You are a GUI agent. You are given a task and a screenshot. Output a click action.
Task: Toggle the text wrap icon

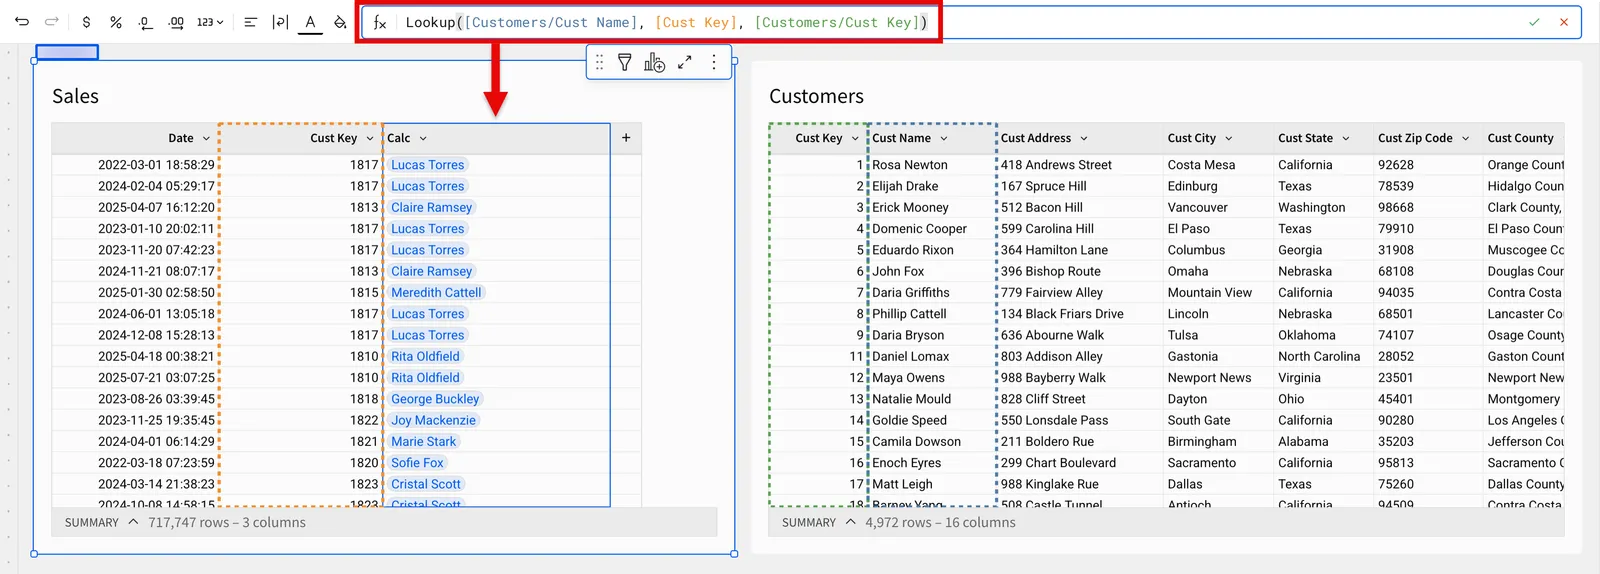[x=280, y=22]
